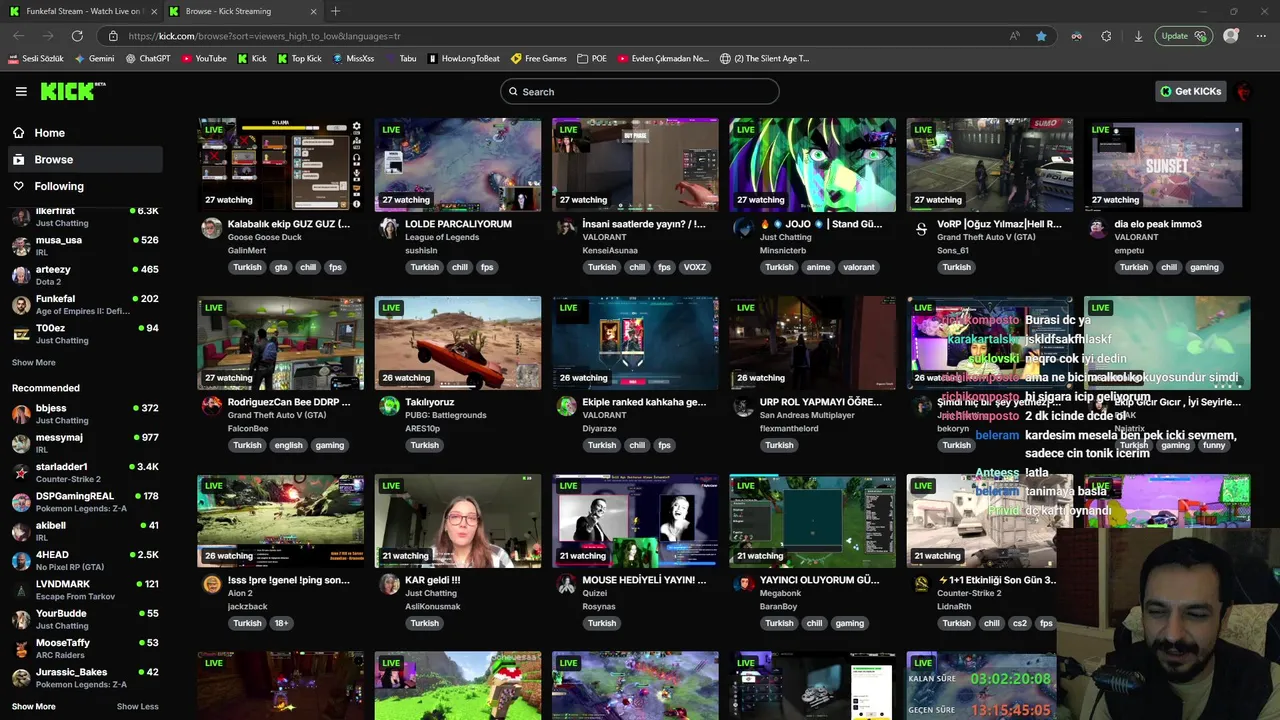
Task: Open the Kick hamburger menu
Action: pos(21,91)
